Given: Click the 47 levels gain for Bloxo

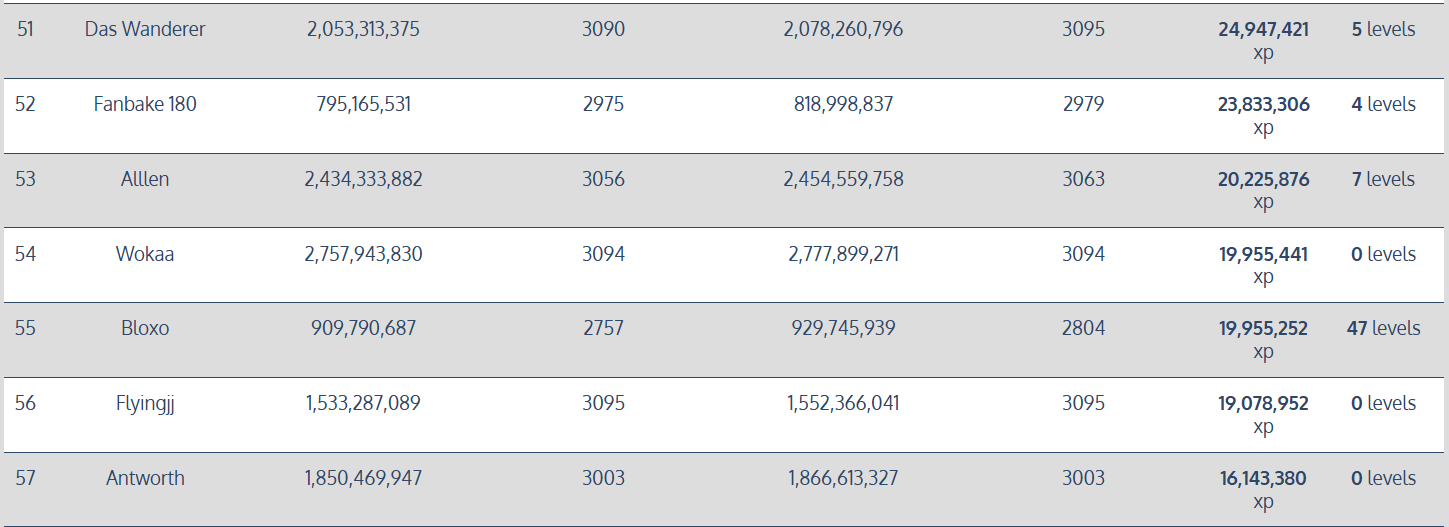Looking at the screenshot, I should click(x=1383, y=328).
